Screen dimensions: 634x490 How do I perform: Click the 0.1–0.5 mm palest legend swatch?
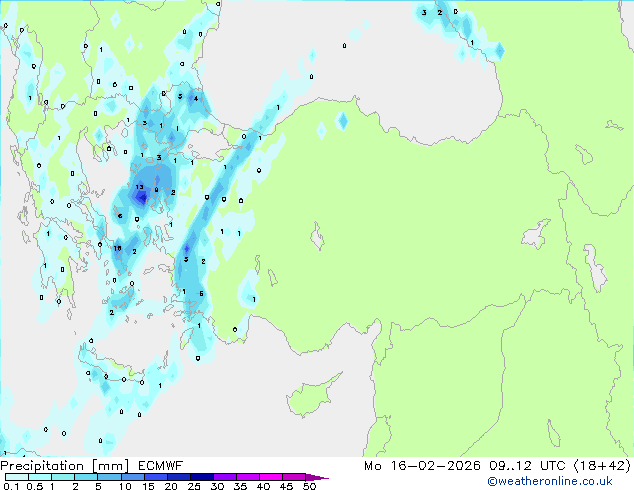click(17, 477)
